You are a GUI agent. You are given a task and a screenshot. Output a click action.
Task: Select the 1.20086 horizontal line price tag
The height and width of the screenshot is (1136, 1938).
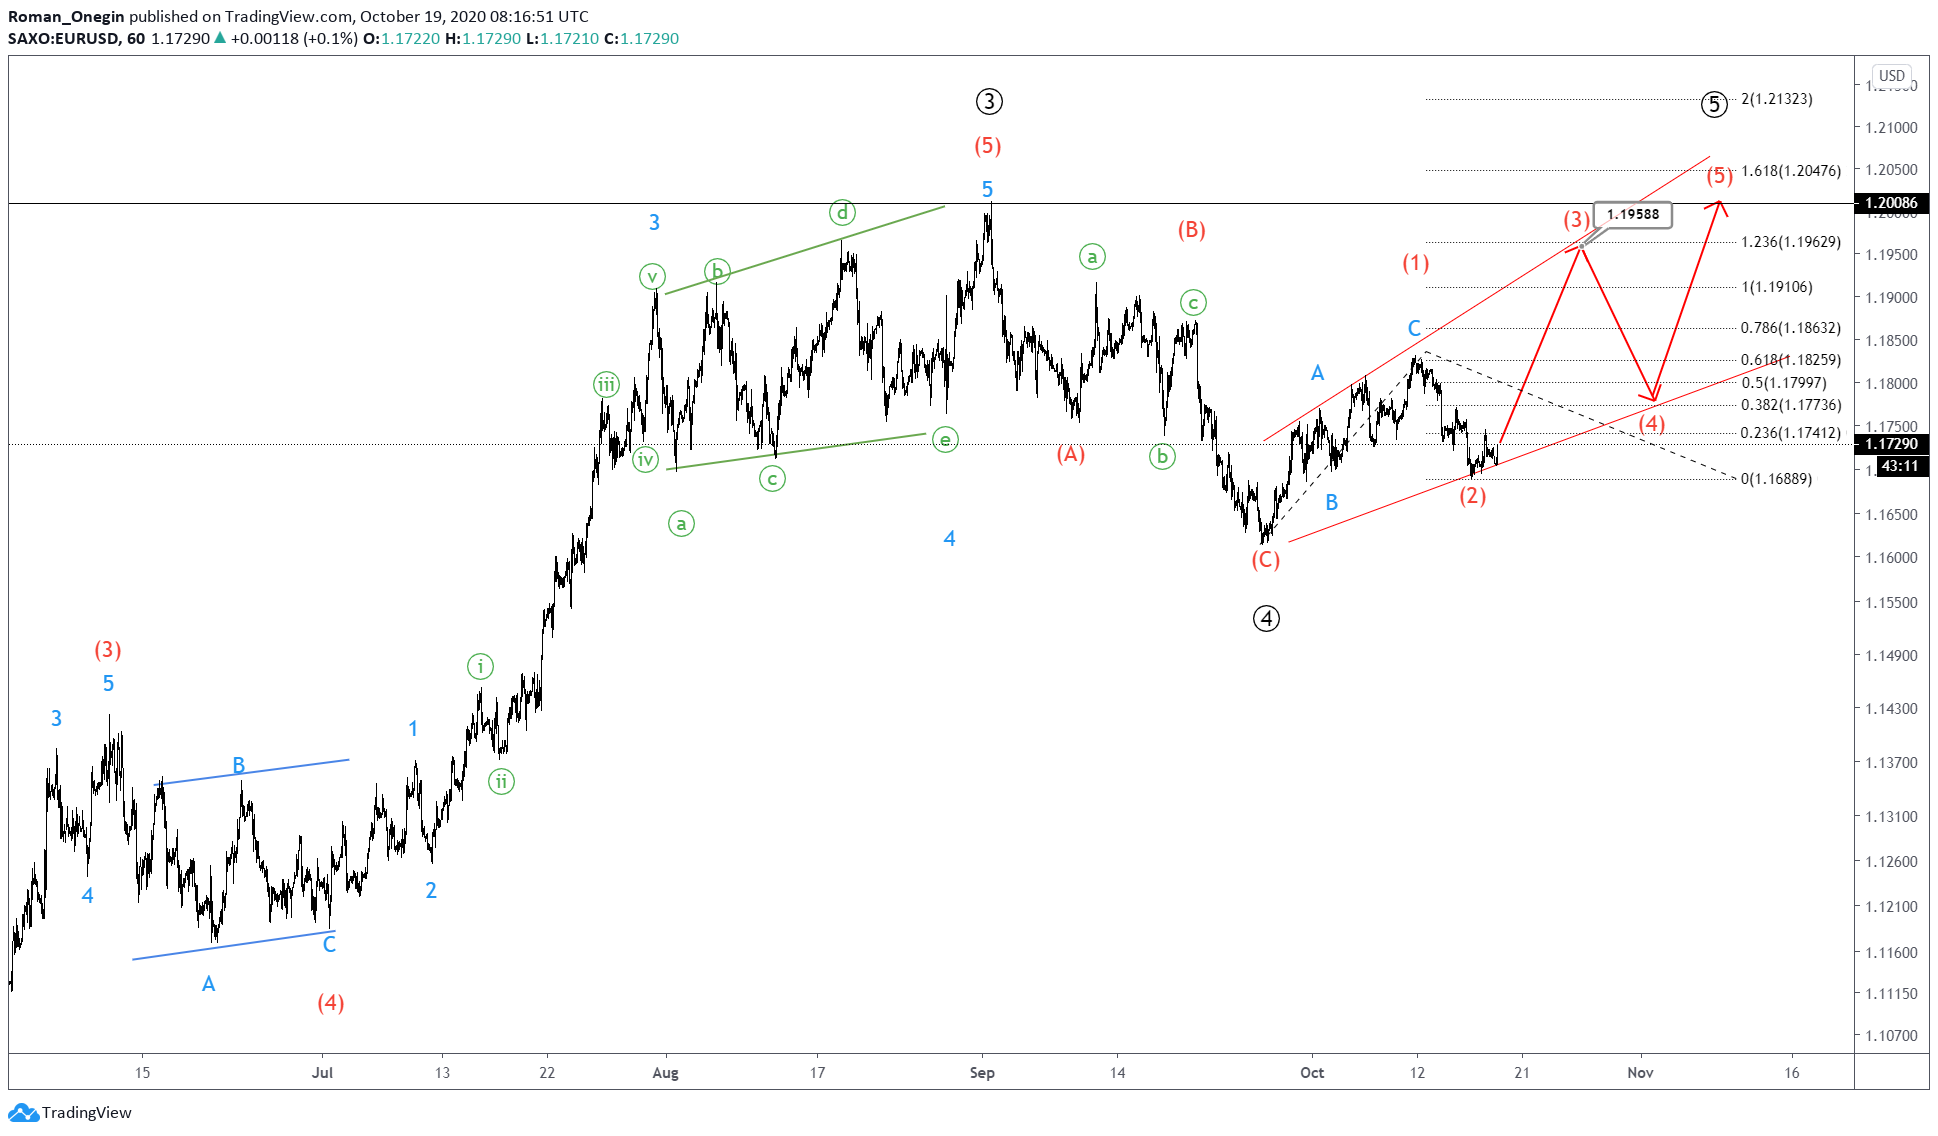pos(1891,203)
